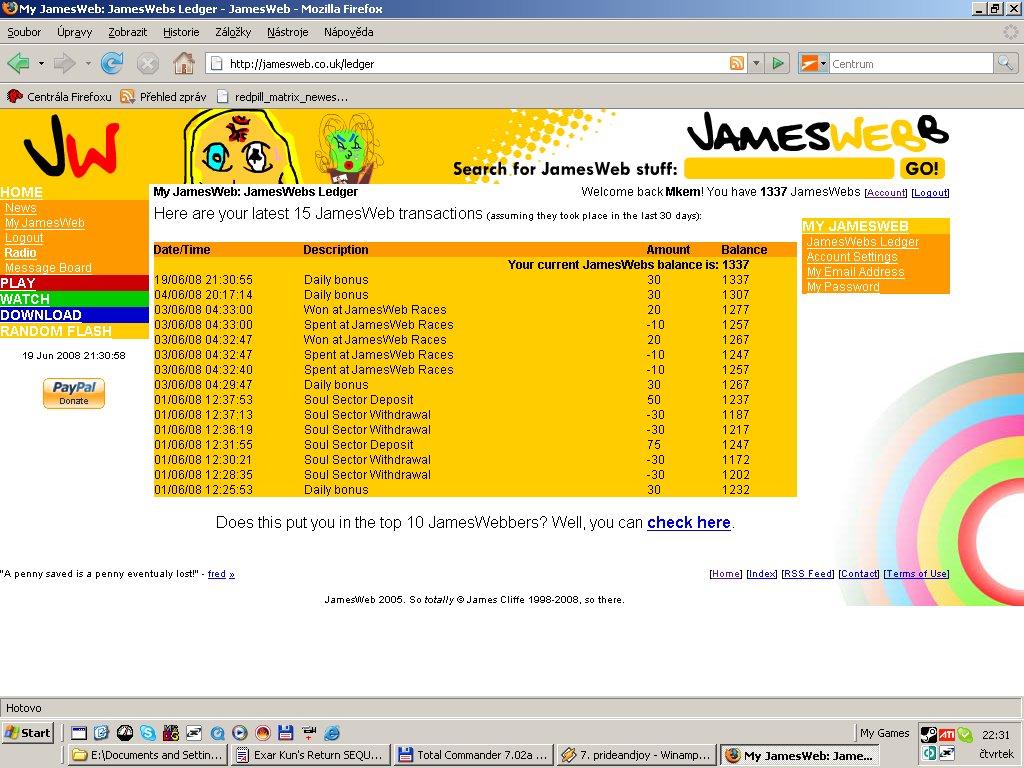Click the grey Forward arrow

(x=65, y=63)
